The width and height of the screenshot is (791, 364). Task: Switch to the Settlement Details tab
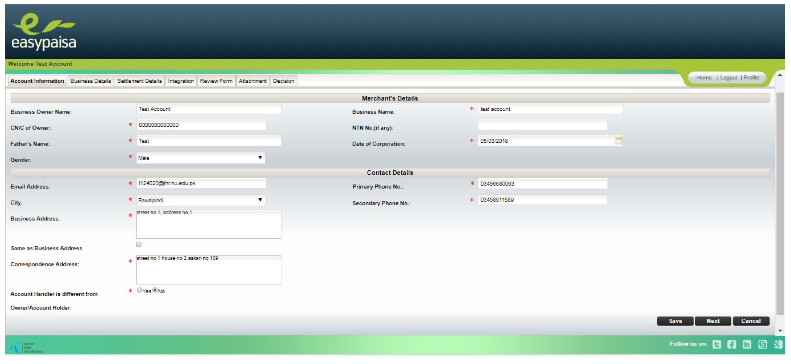tap(140, 81)
